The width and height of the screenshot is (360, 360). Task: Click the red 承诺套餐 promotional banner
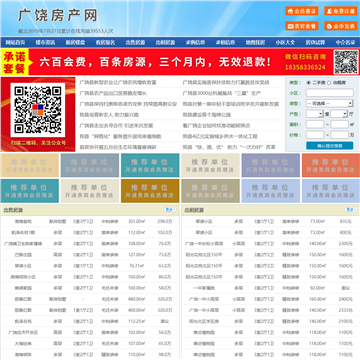(x=180, y=62)
